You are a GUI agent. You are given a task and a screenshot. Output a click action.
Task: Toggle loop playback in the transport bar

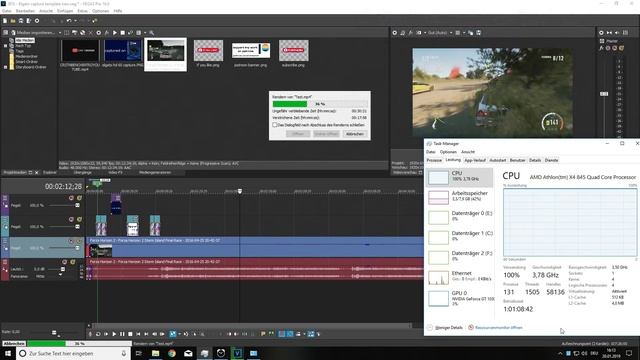[98, 334]
